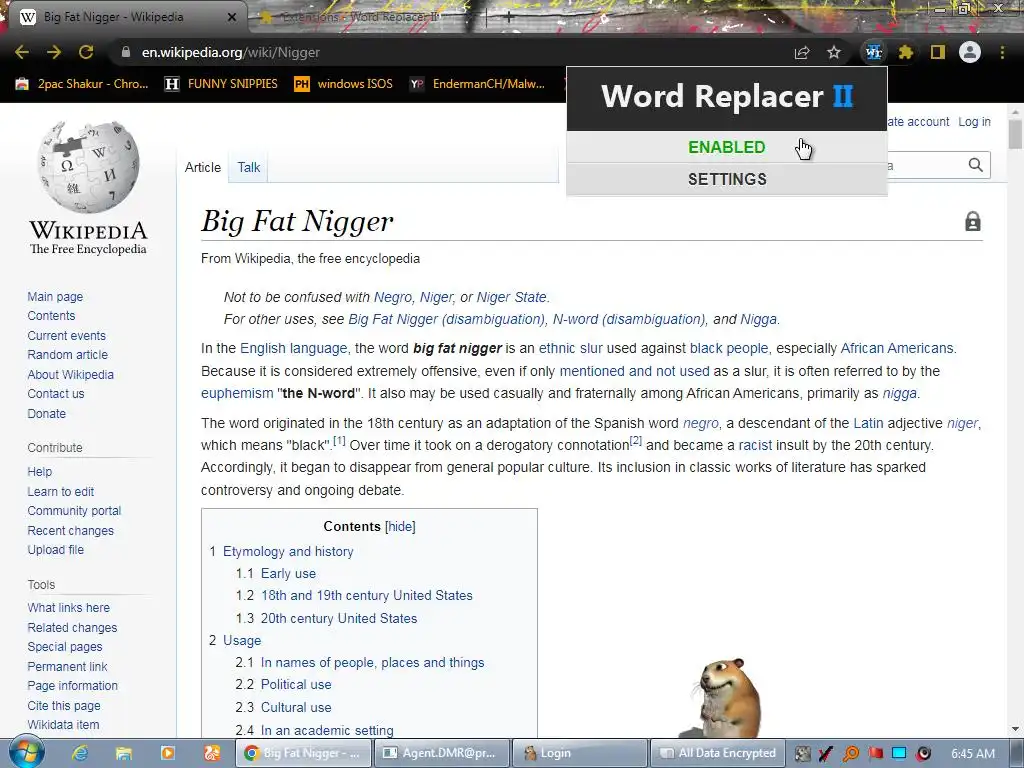Open the Chrome profile avatar
This screenshot has width=1024, height=768.
(970, 52)
